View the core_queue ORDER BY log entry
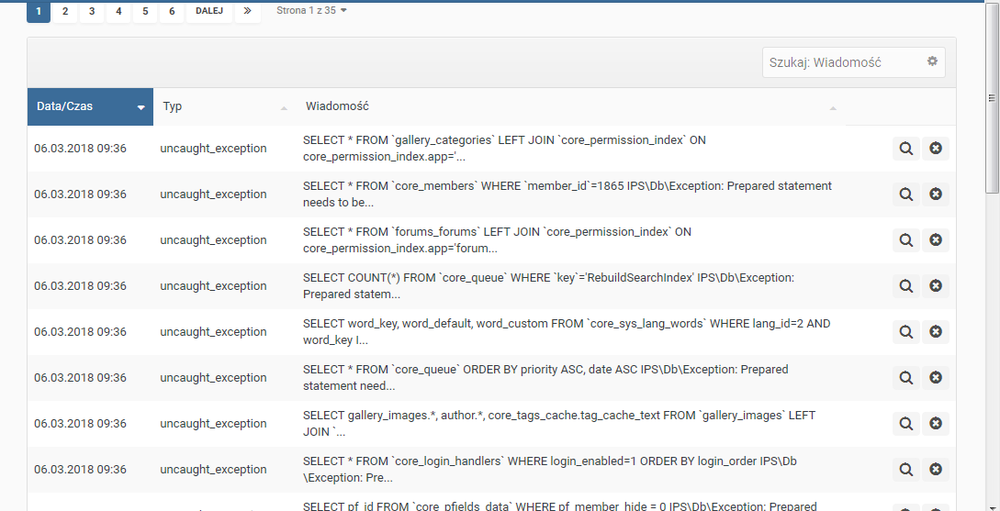This screenshot has height=511, width=1000. (906, 378)
